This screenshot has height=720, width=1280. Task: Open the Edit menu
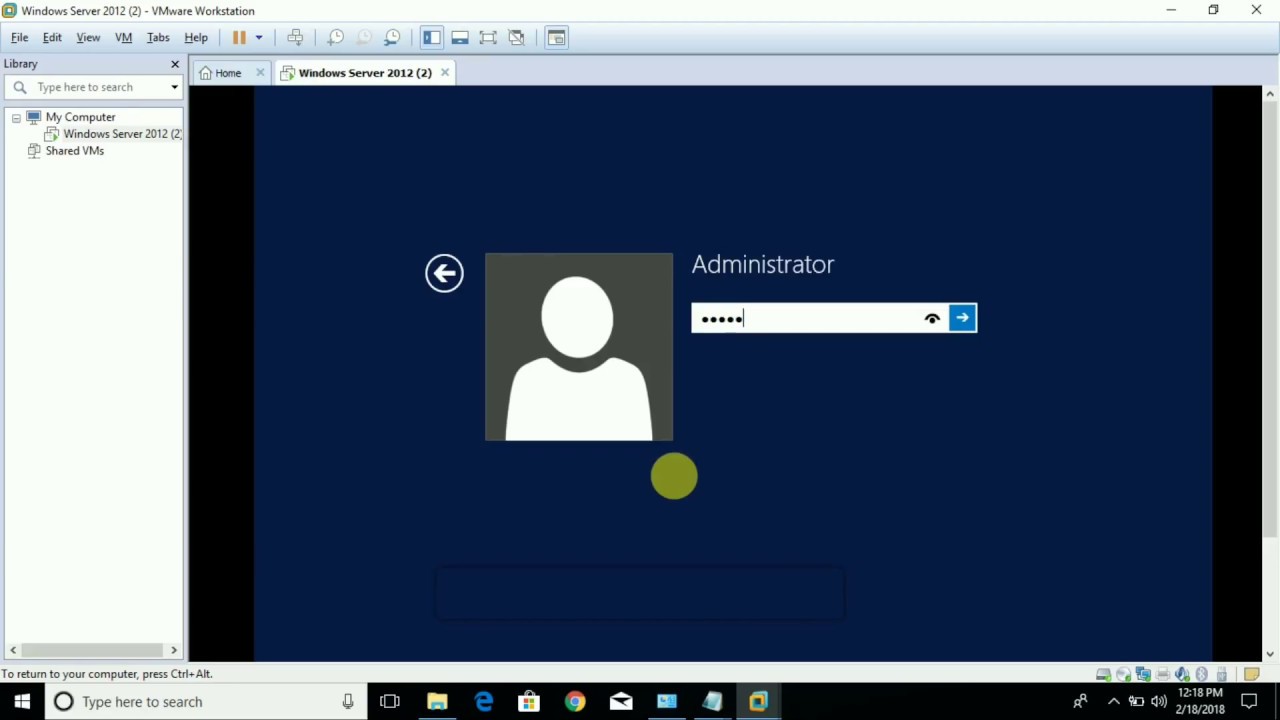[52, 37]
